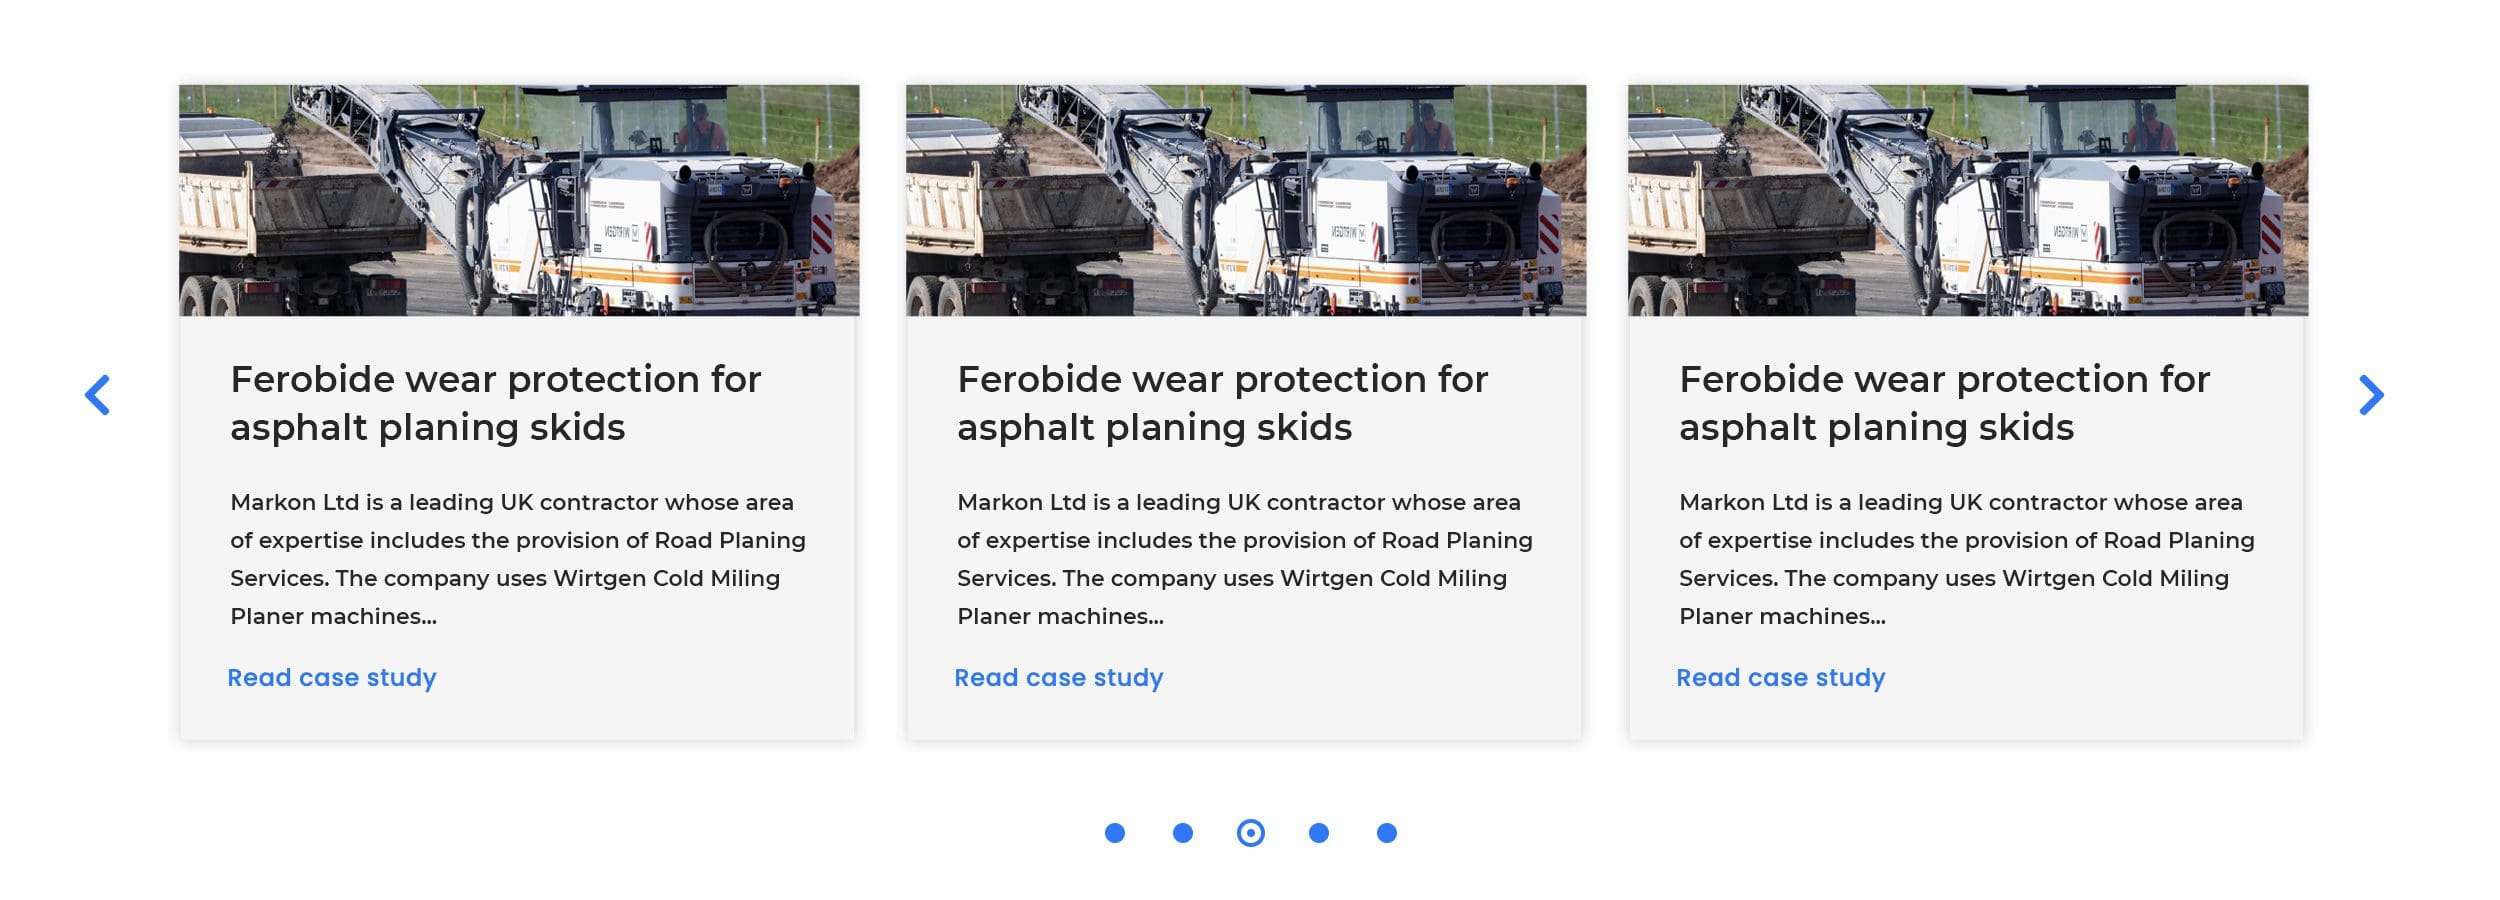Click the previous slide left arrow
Viewport: 2500px width, 900px height.
coord(97,395)
